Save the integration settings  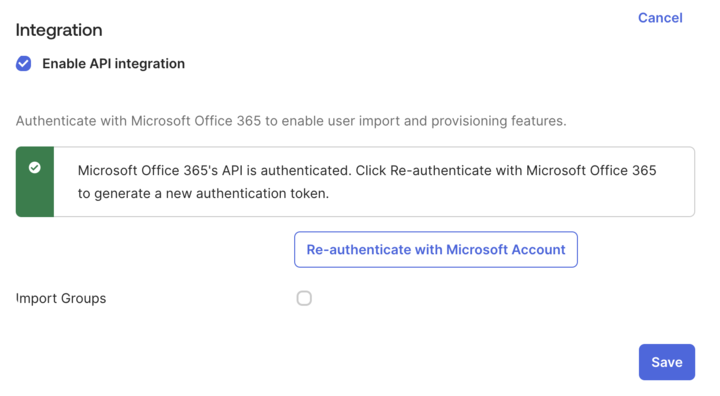click(x=667, y=362)
